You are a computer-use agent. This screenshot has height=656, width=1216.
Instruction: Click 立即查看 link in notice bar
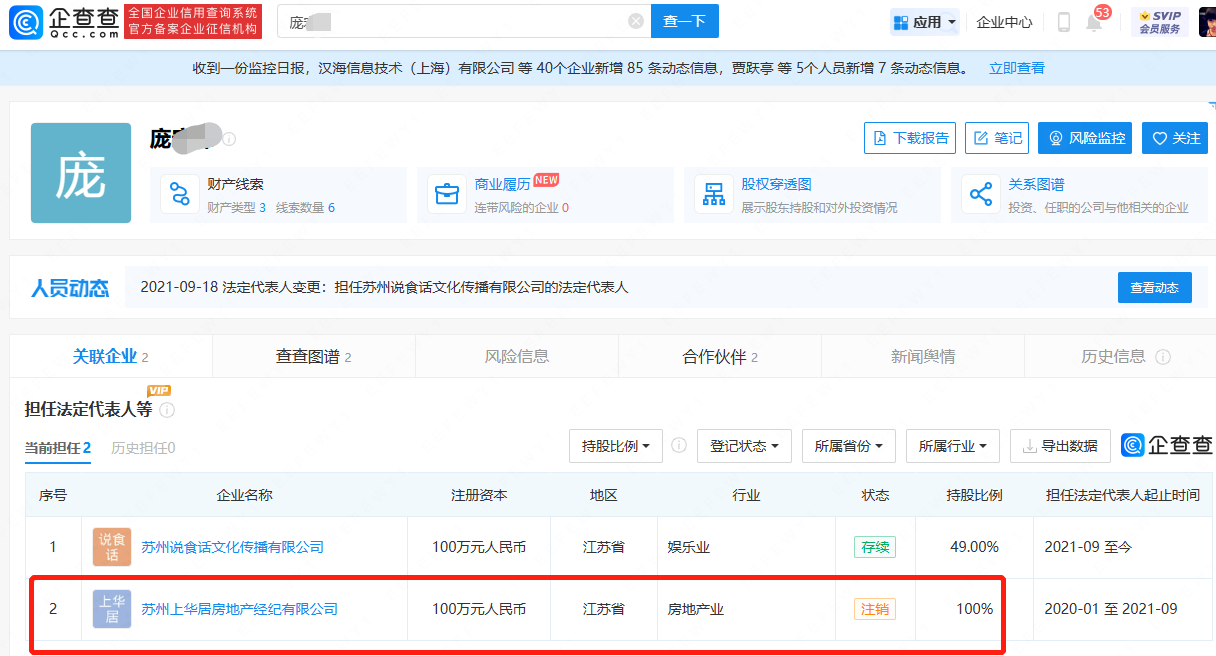point(1017,68)
